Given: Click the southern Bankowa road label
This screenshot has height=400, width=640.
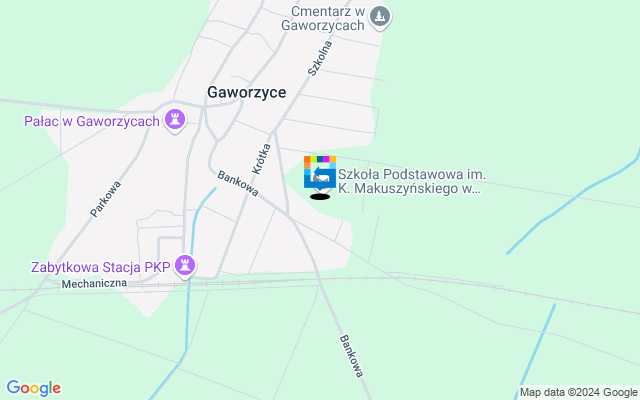Looking at the screenshot, I should click(351, 356).
